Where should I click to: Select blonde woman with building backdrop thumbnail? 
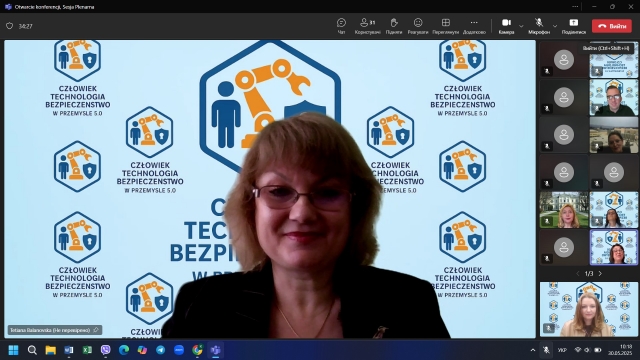pyautogui.click(x=564, y=210)
